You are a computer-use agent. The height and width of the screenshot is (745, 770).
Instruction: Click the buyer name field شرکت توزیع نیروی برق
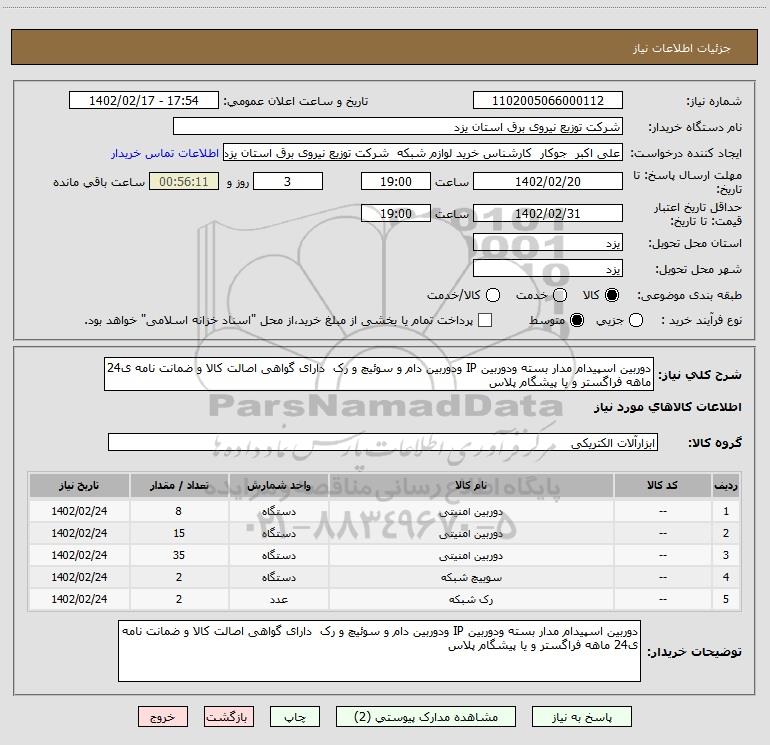click(398, 127)
